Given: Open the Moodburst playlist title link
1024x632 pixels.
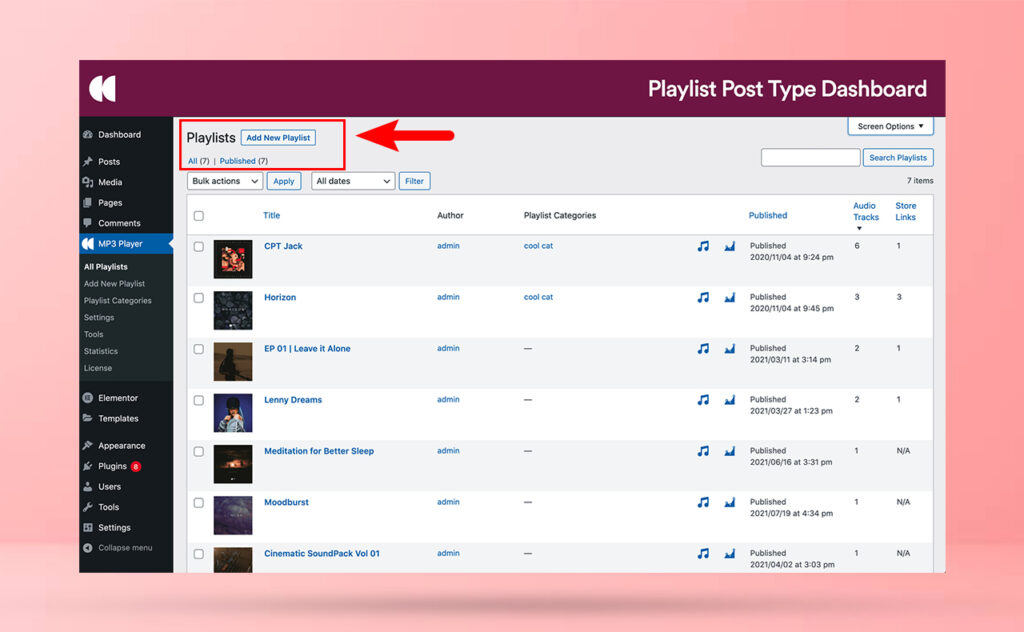Looking at the screenshot, I should click(x=286, y=502).
